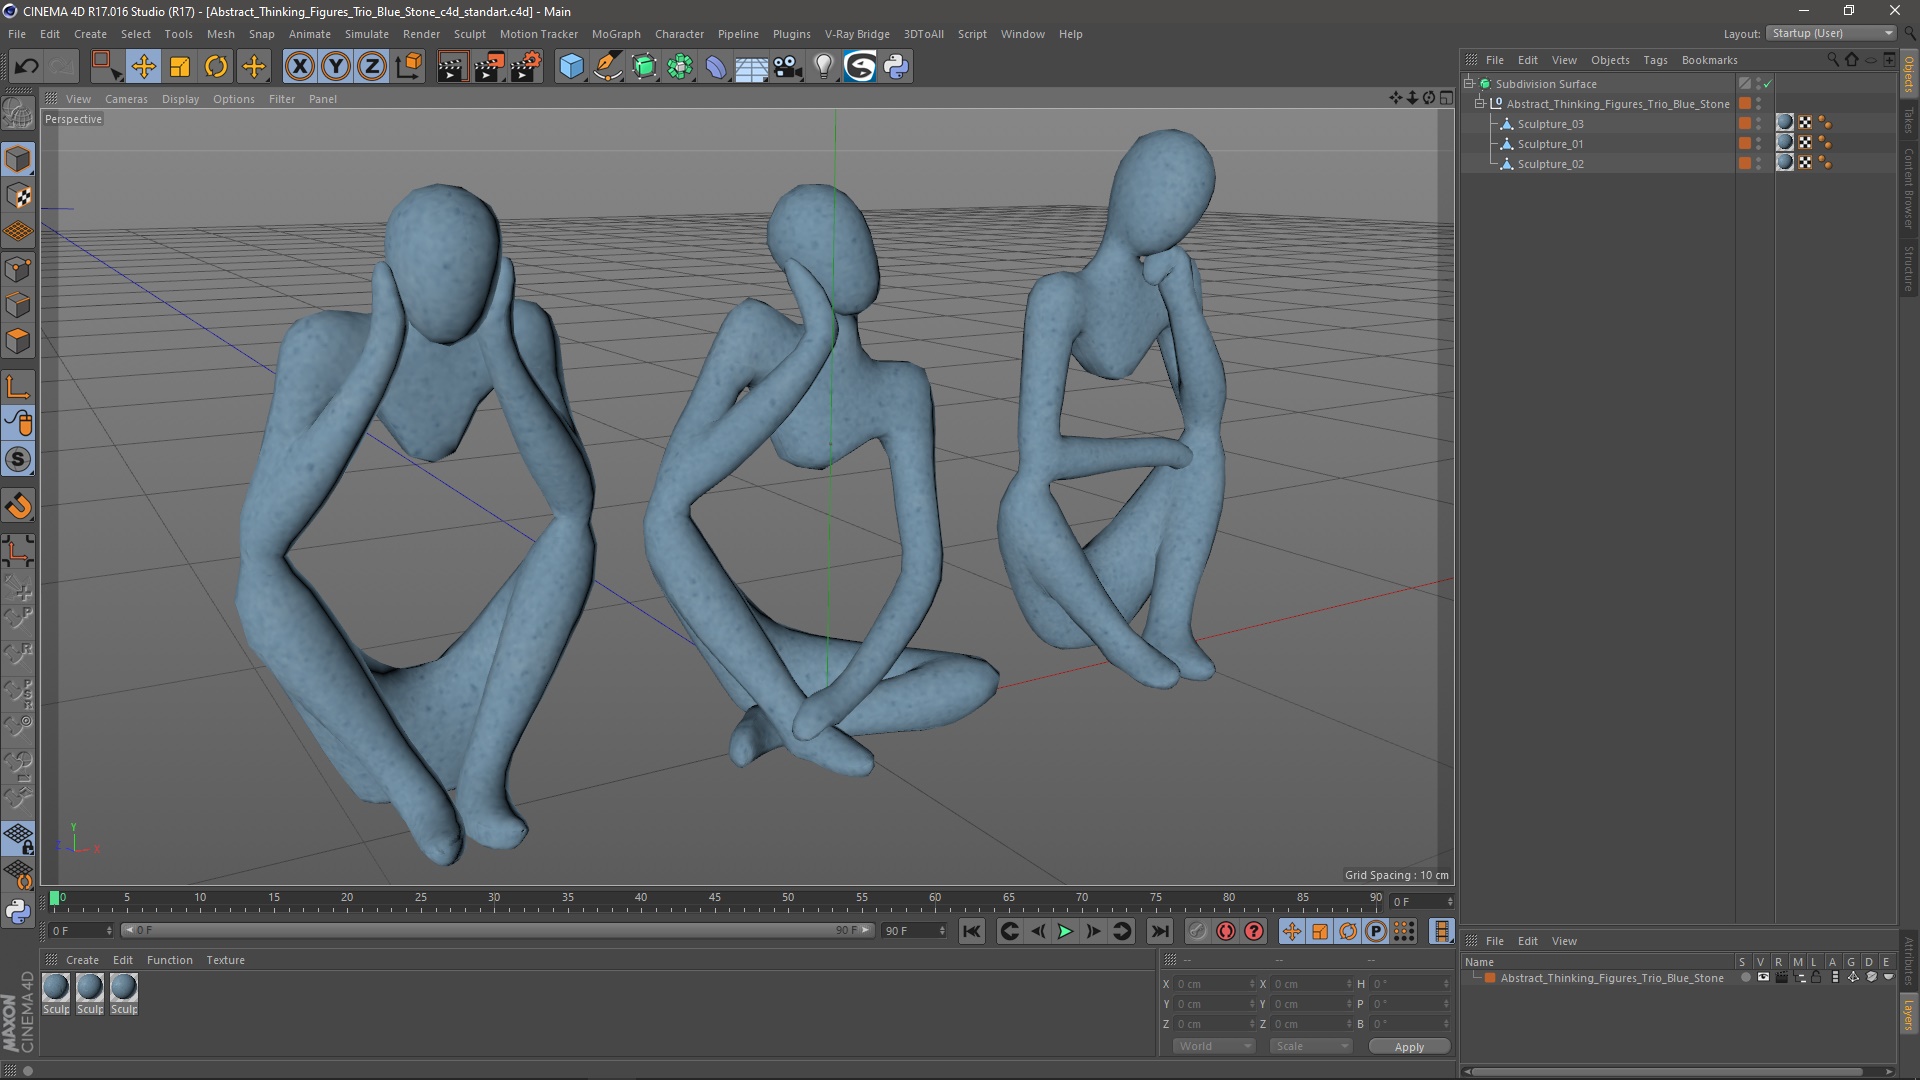Select Sculpture_01 in object tree
The height and width of the screenshot is (1080, 1920).
pyautogui.click(x=1550, y=144)
